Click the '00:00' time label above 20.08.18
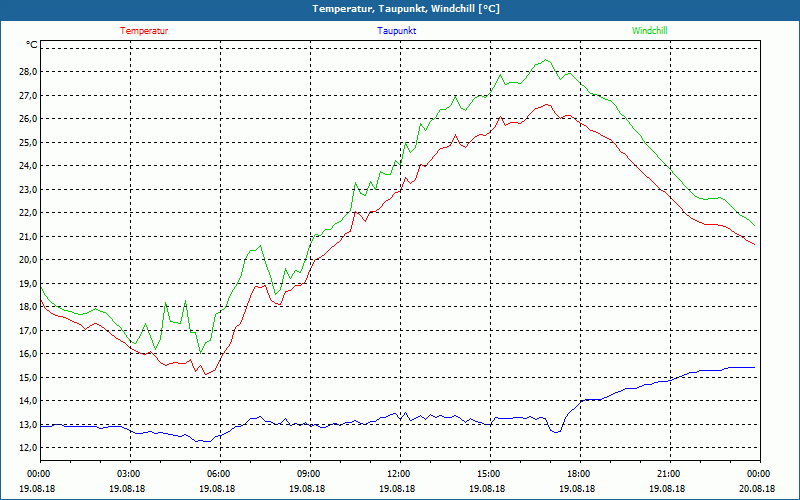 [x=757, y=474]
